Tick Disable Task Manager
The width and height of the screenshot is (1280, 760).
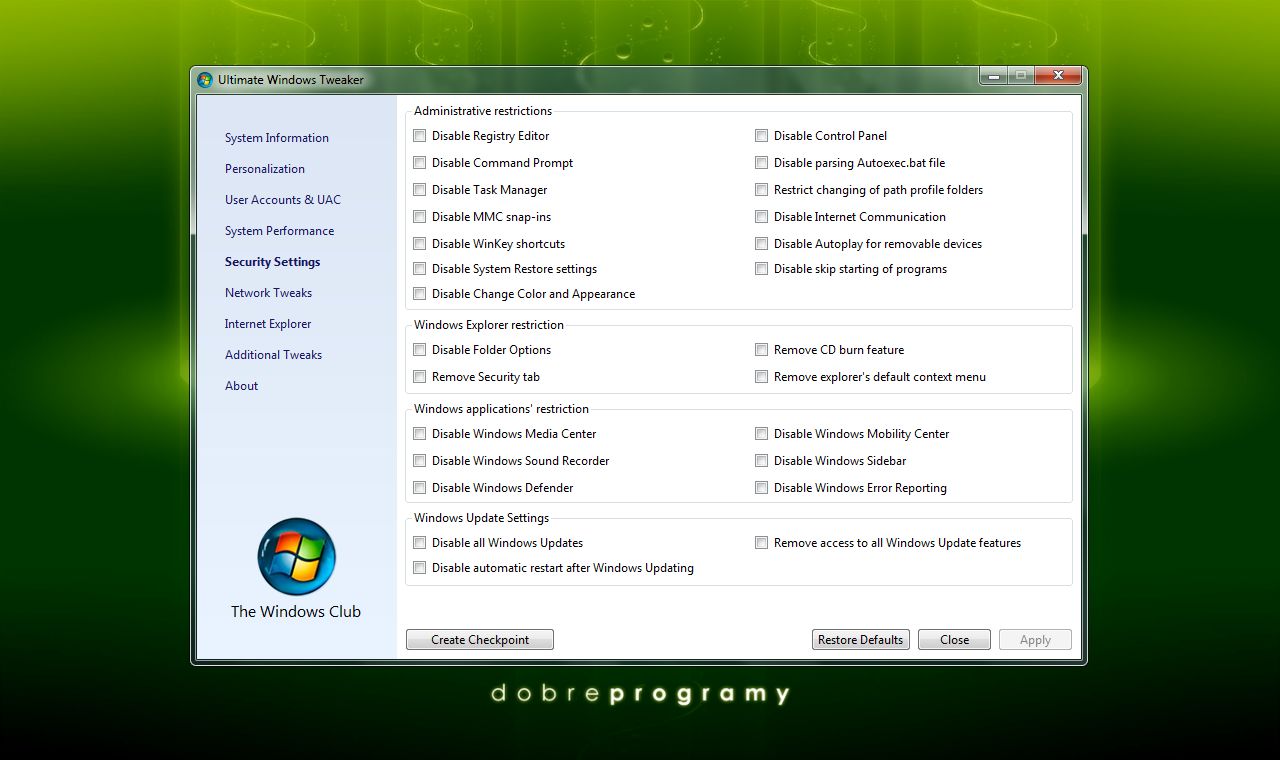click(x=420, y=190)
